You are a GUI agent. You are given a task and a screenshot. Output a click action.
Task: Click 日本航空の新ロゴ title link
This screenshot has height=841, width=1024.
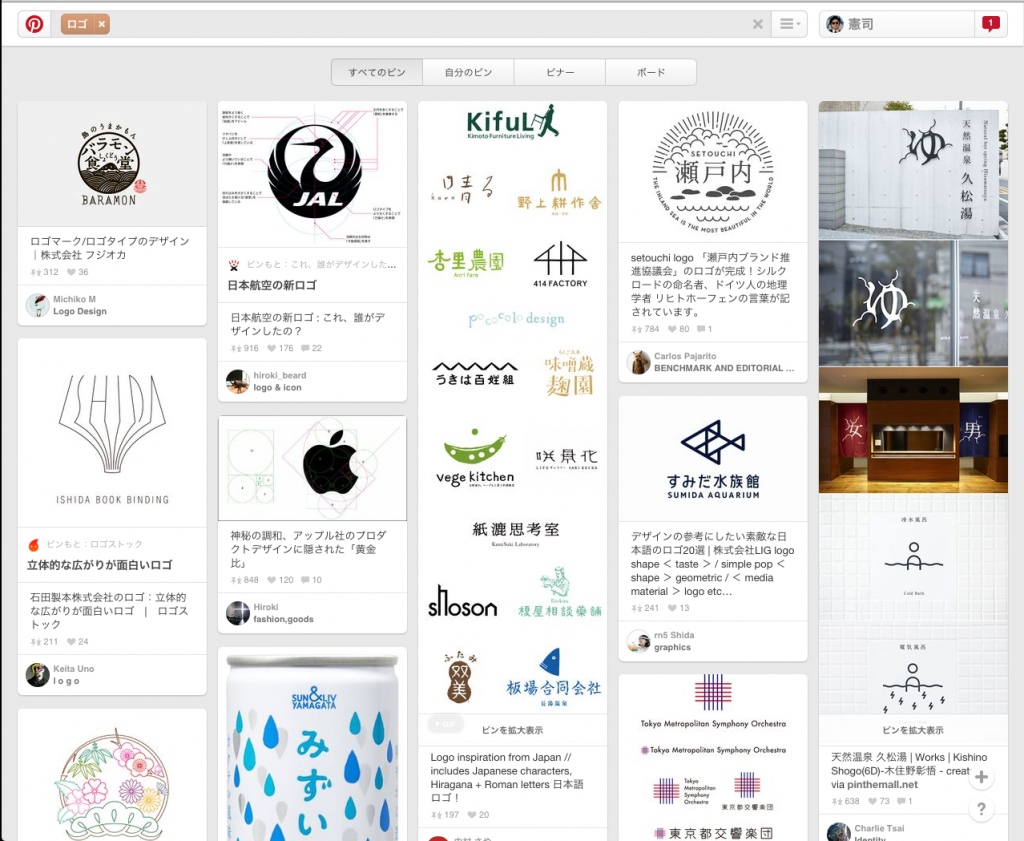coord(272,285)
